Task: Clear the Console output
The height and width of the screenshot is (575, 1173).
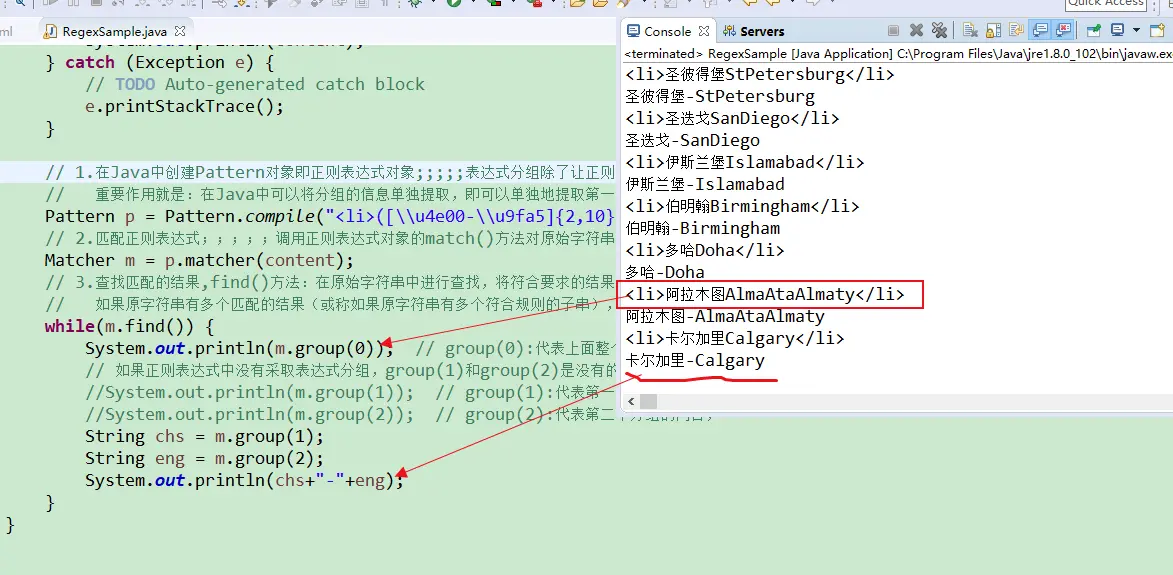Action: pos(971,31)
